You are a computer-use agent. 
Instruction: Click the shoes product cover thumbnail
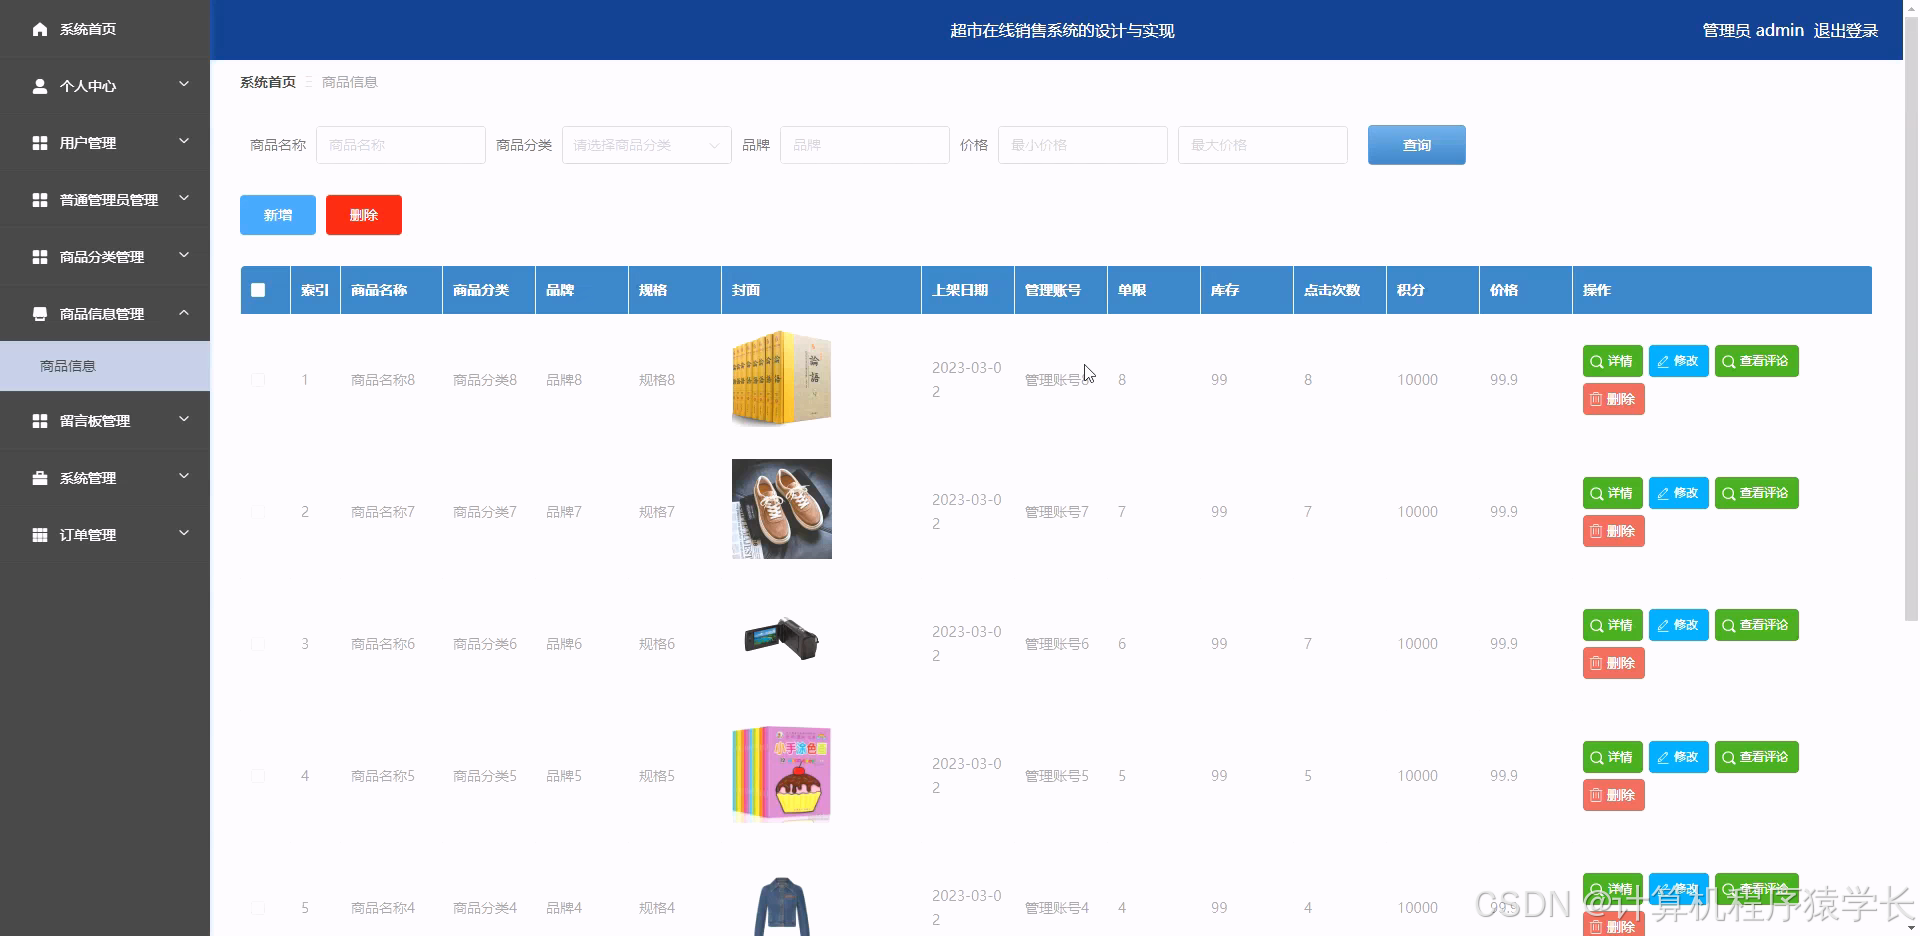[781, 509]
